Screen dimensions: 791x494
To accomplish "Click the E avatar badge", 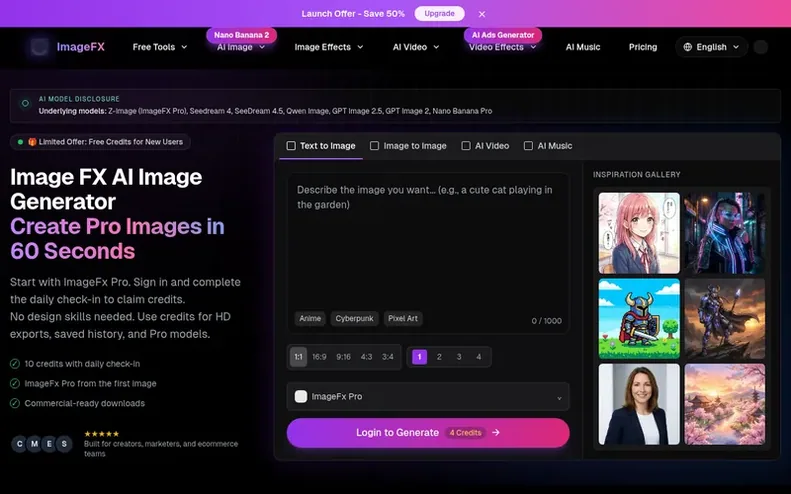I will pos(49,444).
